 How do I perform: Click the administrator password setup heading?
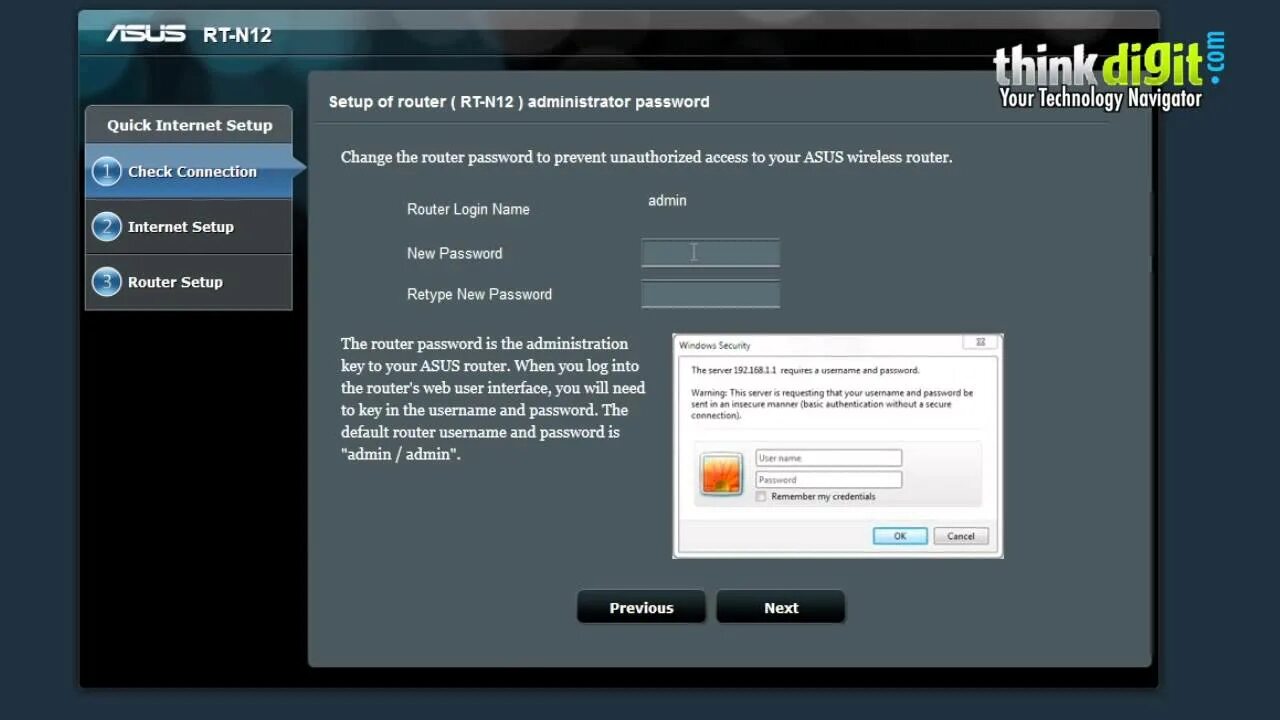point(519,101)
